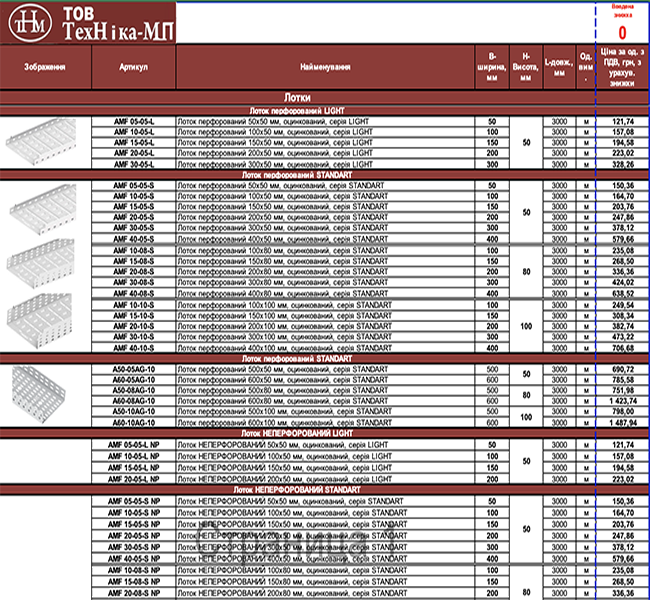Select article cell AMF 10-08-S
650x600 pixels.
(133, 250)
